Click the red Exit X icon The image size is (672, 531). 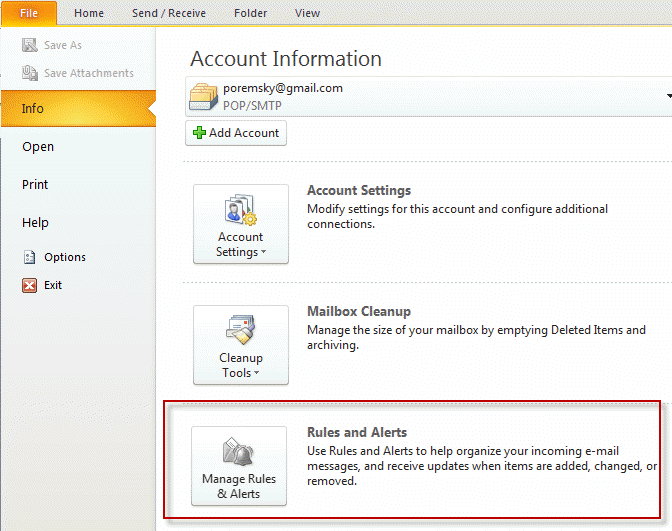click(x=29, y=285)
